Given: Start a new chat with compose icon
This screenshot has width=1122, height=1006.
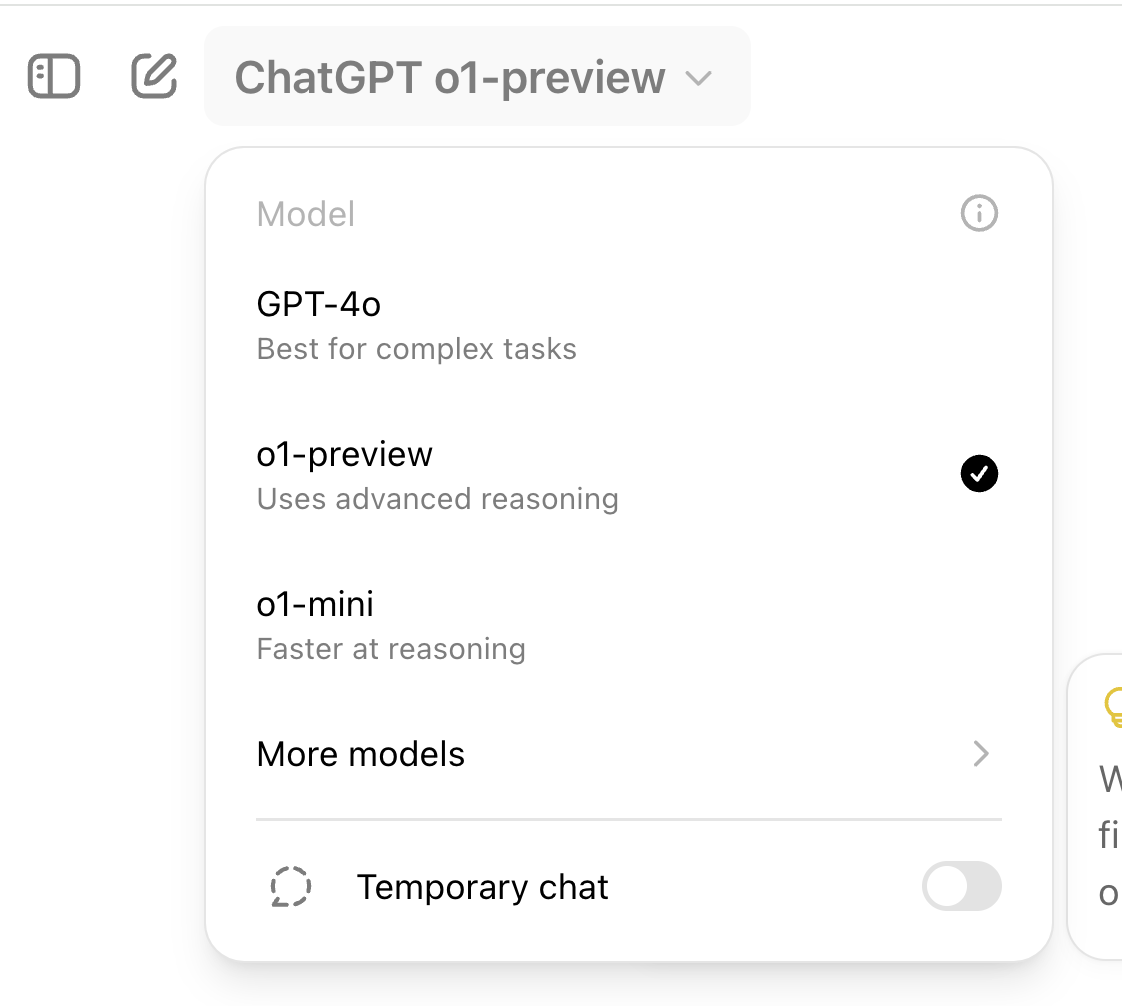Looking at the screenshot, I should [154, 75].
